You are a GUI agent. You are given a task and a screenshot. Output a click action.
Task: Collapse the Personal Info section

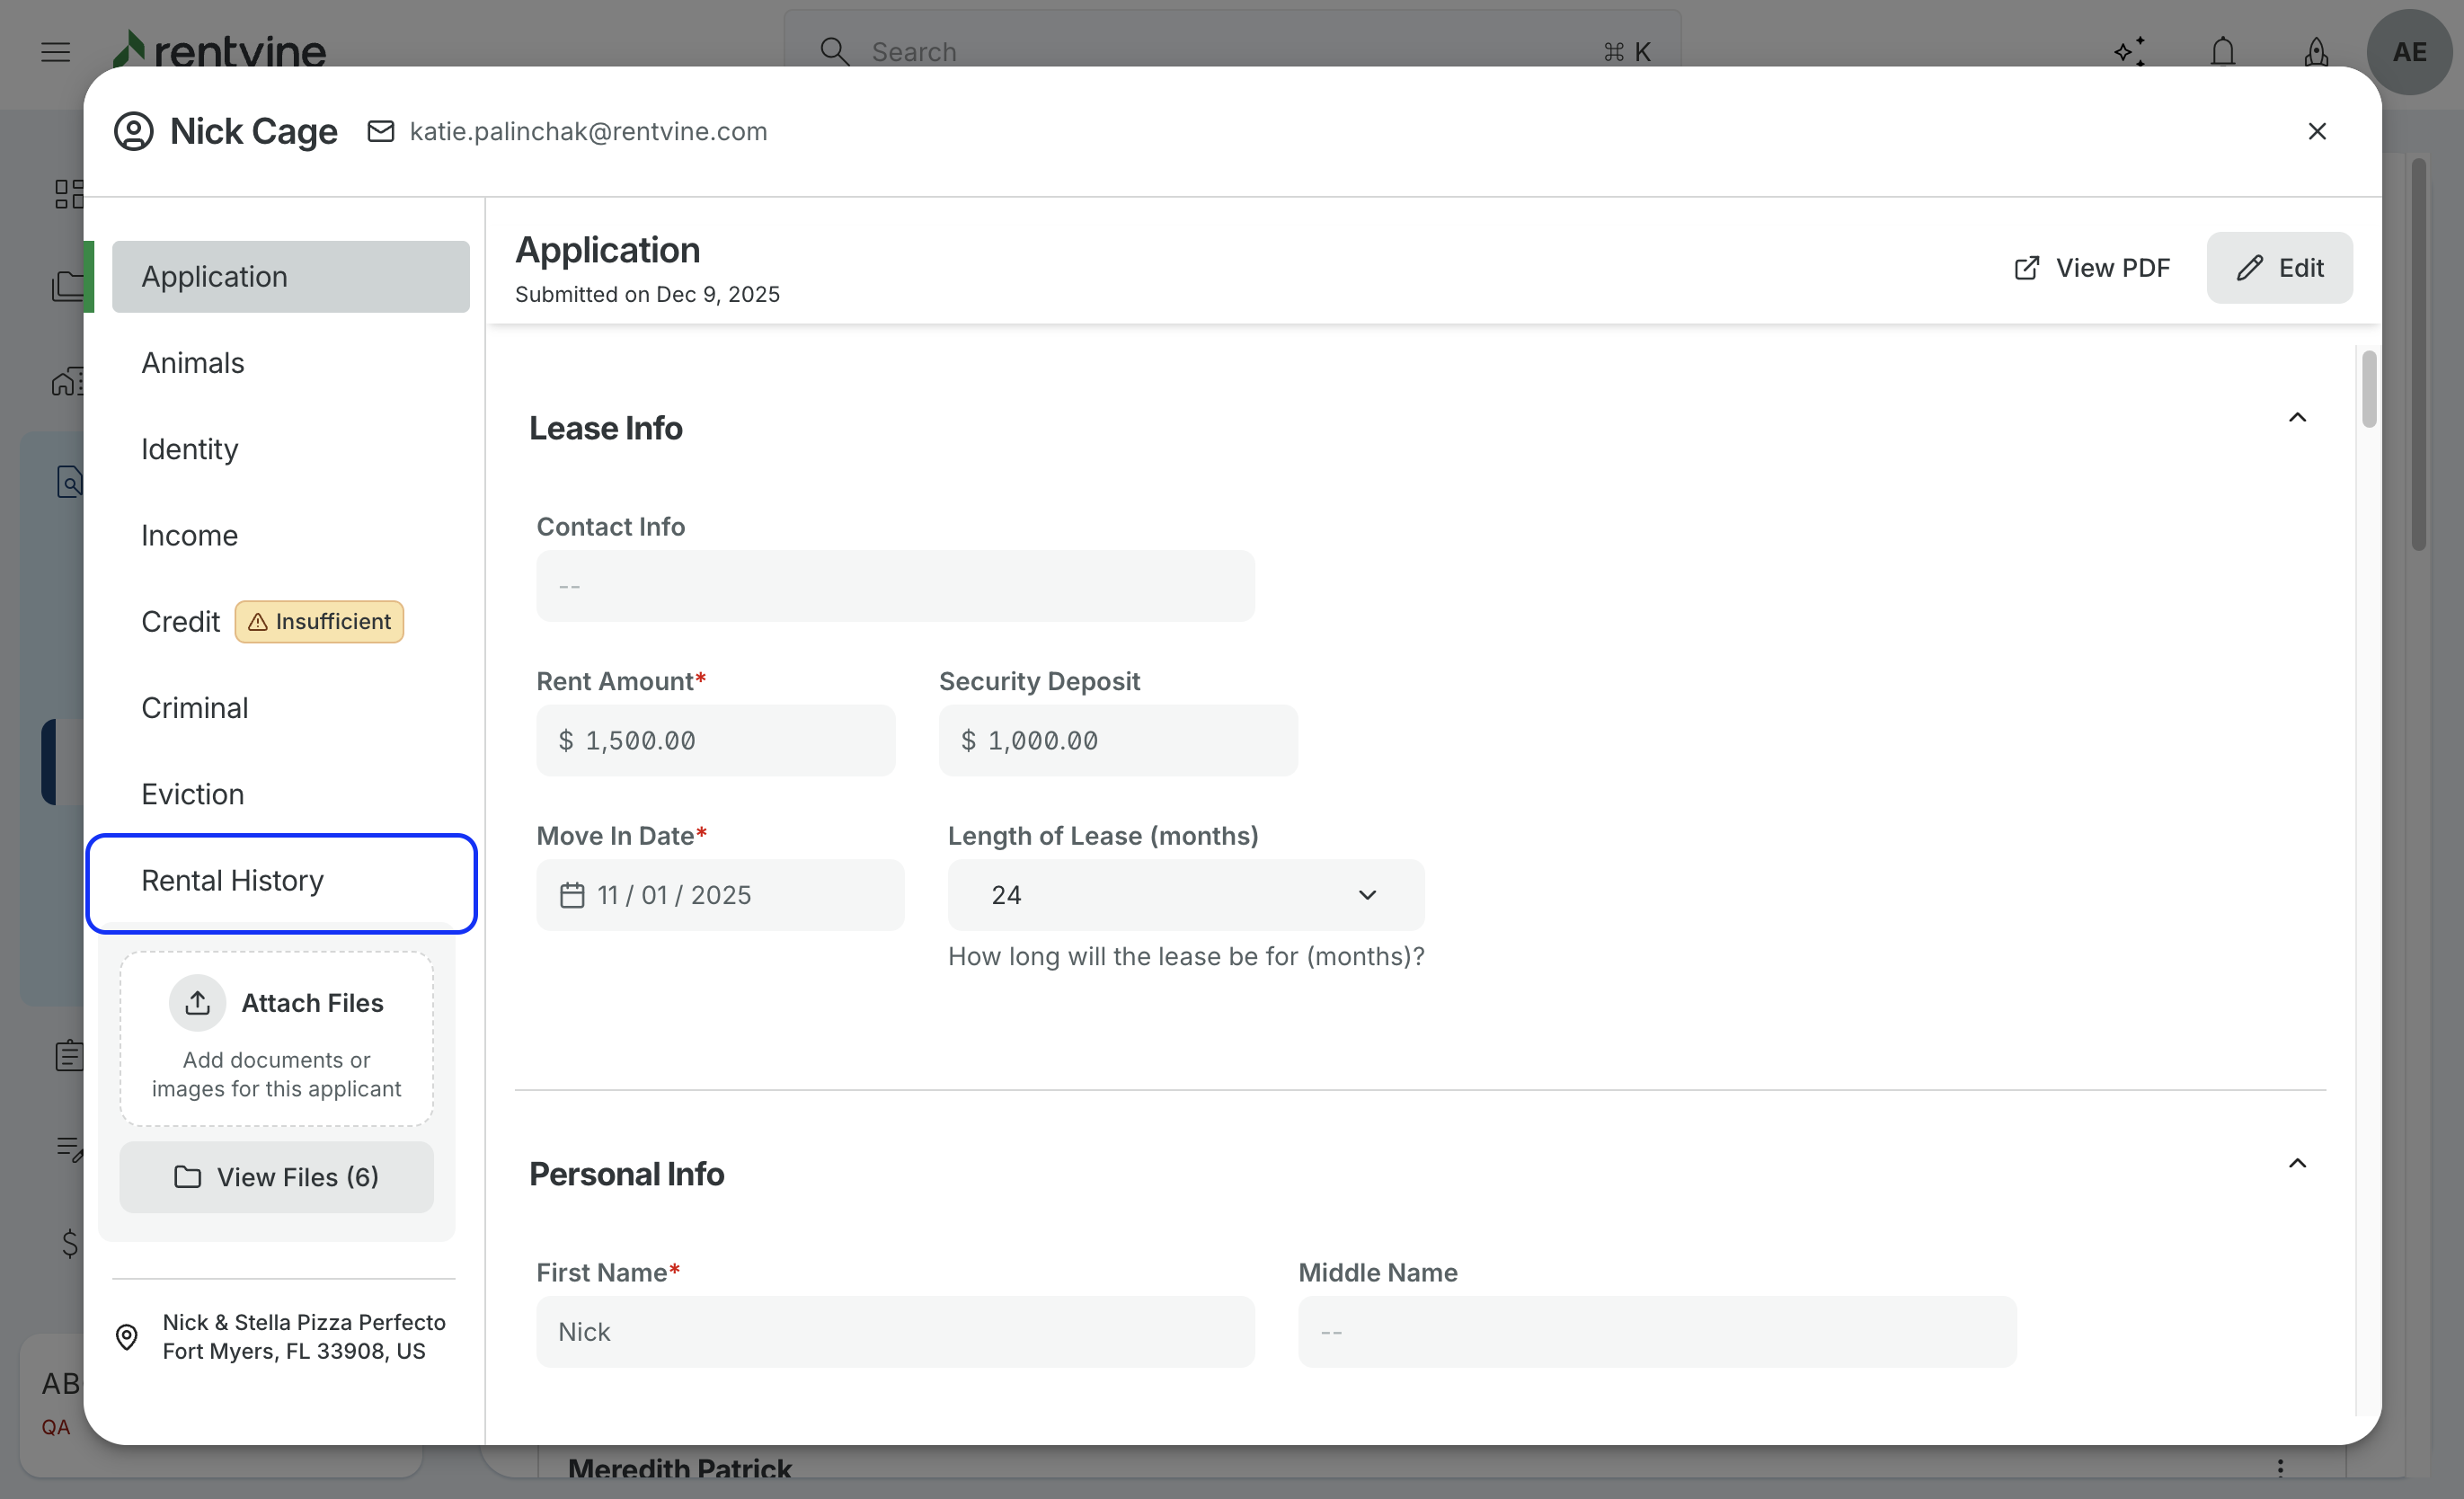[x=2297, y=1163]
